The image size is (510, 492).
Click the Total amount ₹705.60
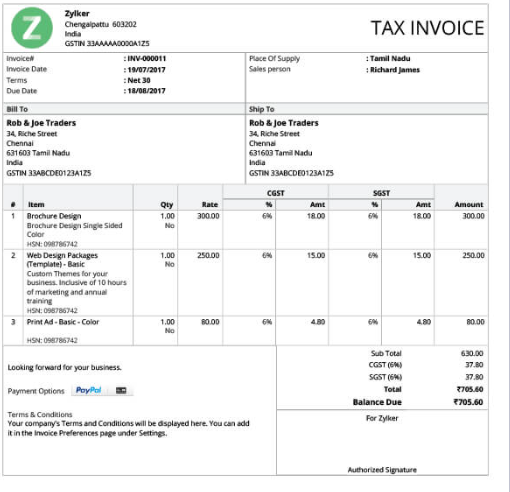470,389
